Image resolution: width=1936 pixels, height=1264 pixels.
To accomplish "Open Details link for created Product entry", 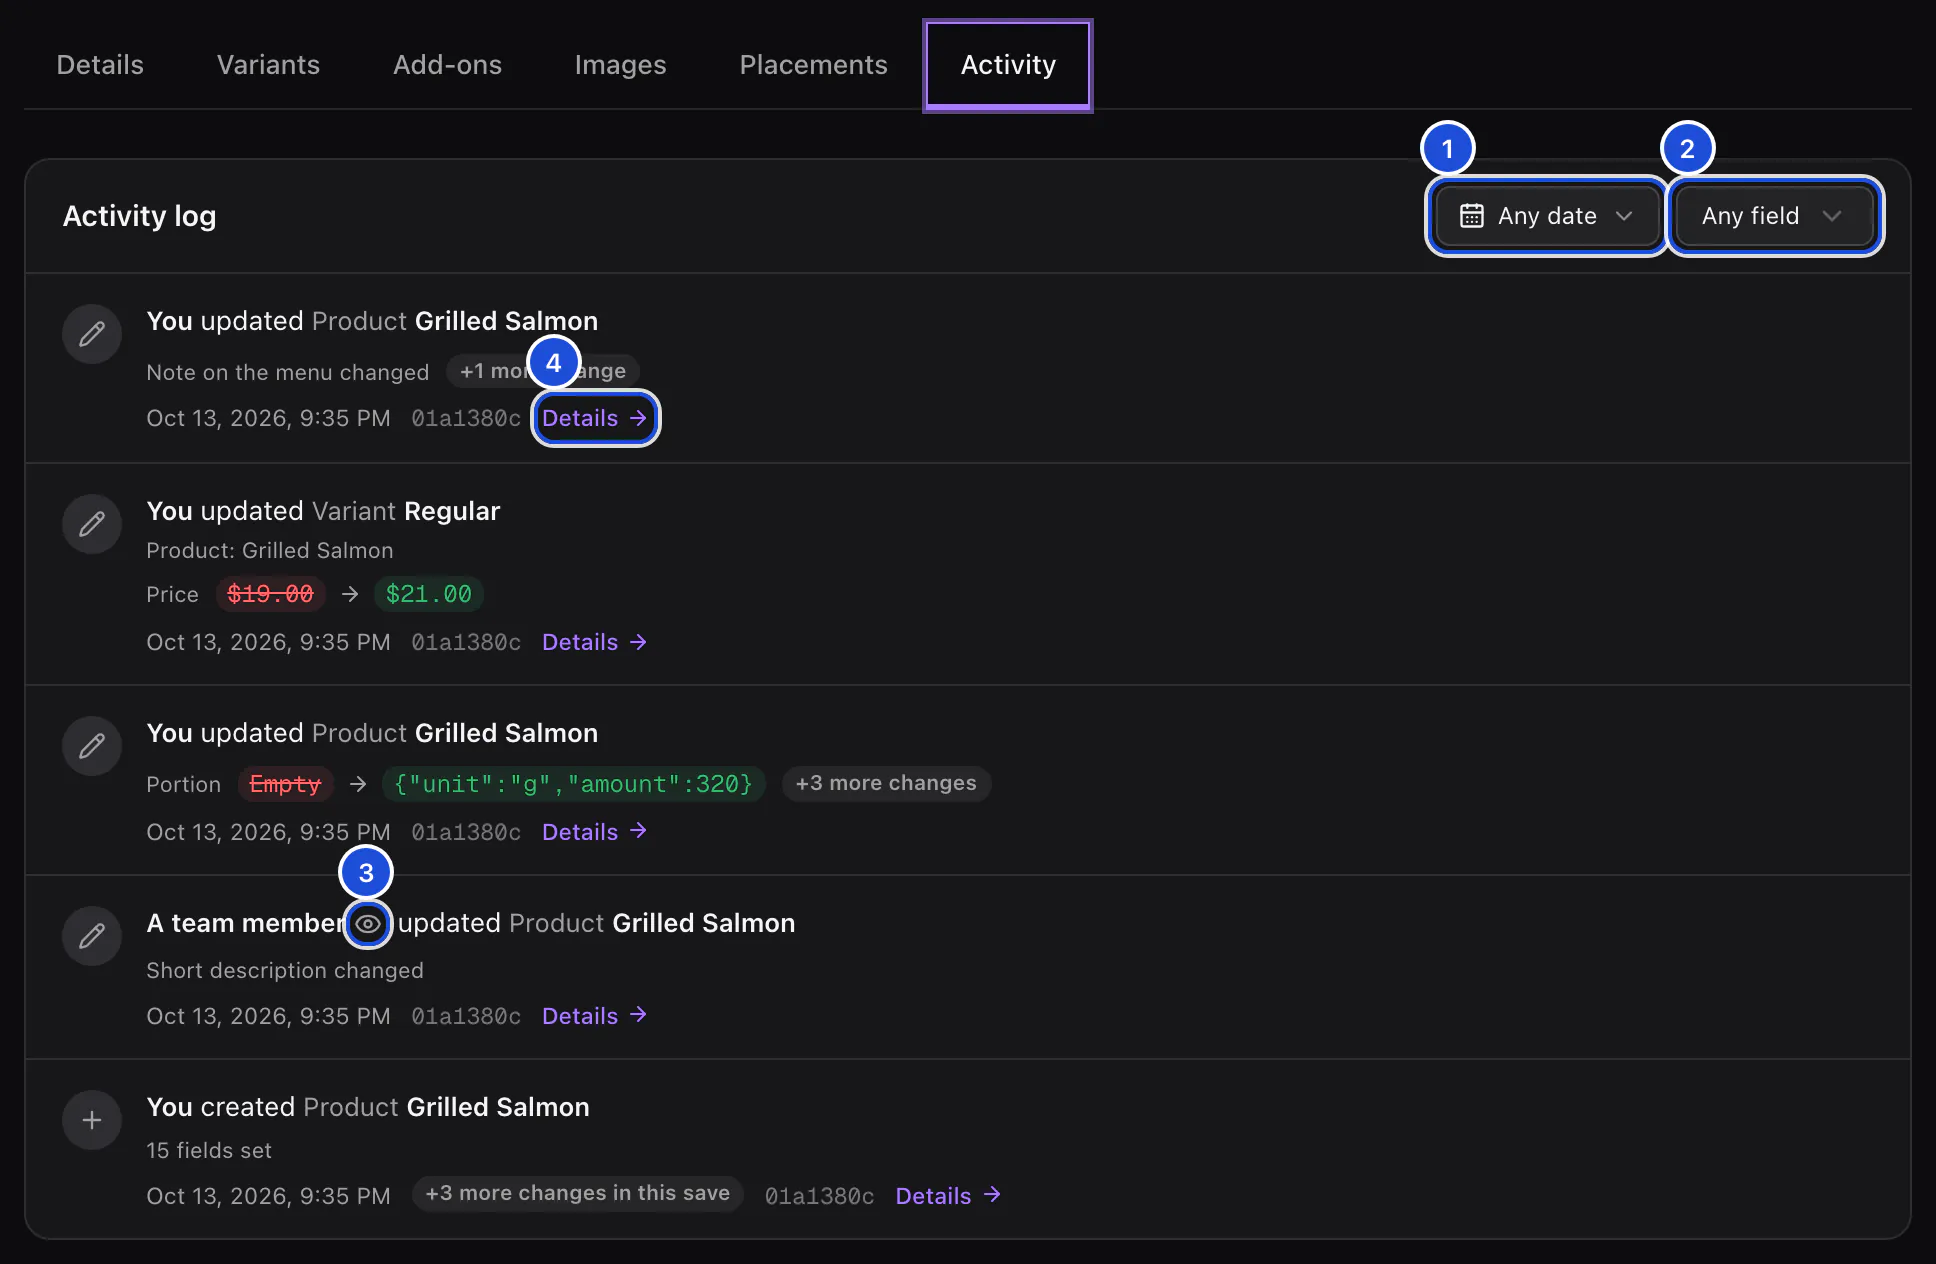I will pyautogui.click(x=948, y=1196).
